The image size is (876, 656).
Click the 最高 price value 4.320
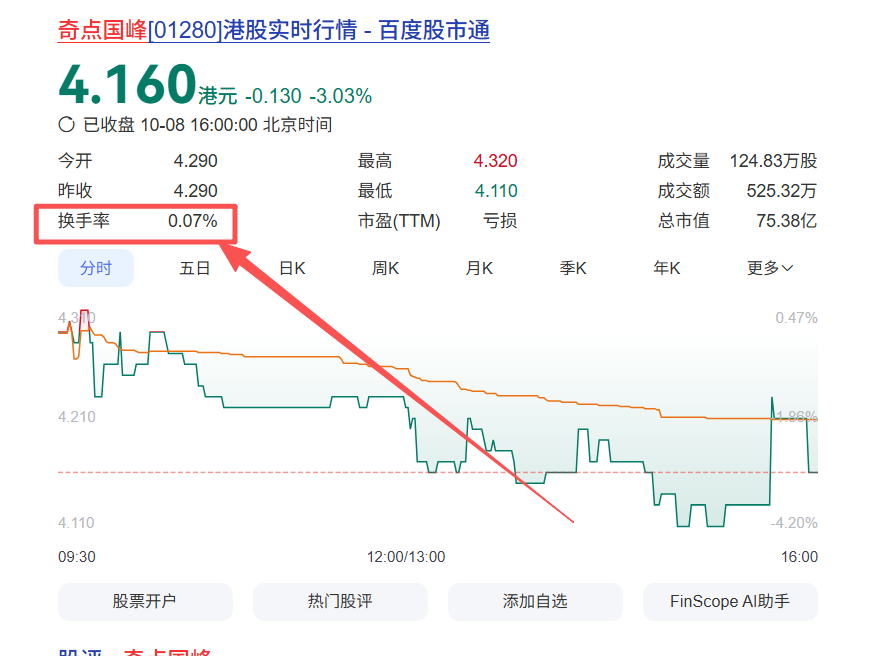click(495, 160)
